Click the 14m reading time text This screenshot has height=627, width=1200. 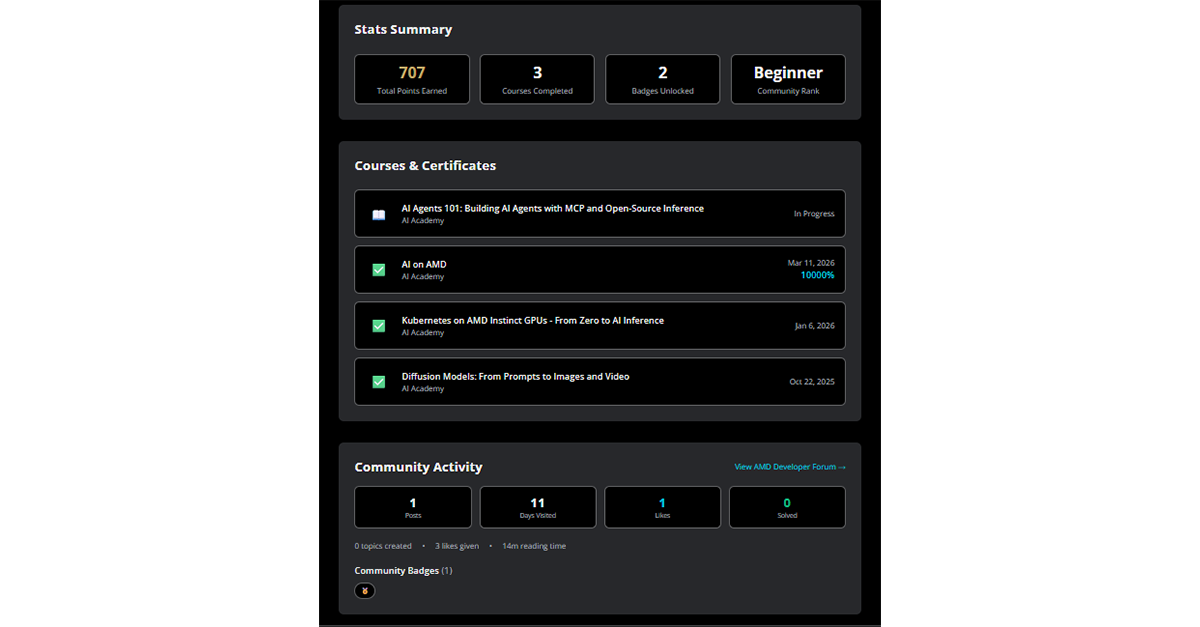pyautogui.click(x=534, y=545)
